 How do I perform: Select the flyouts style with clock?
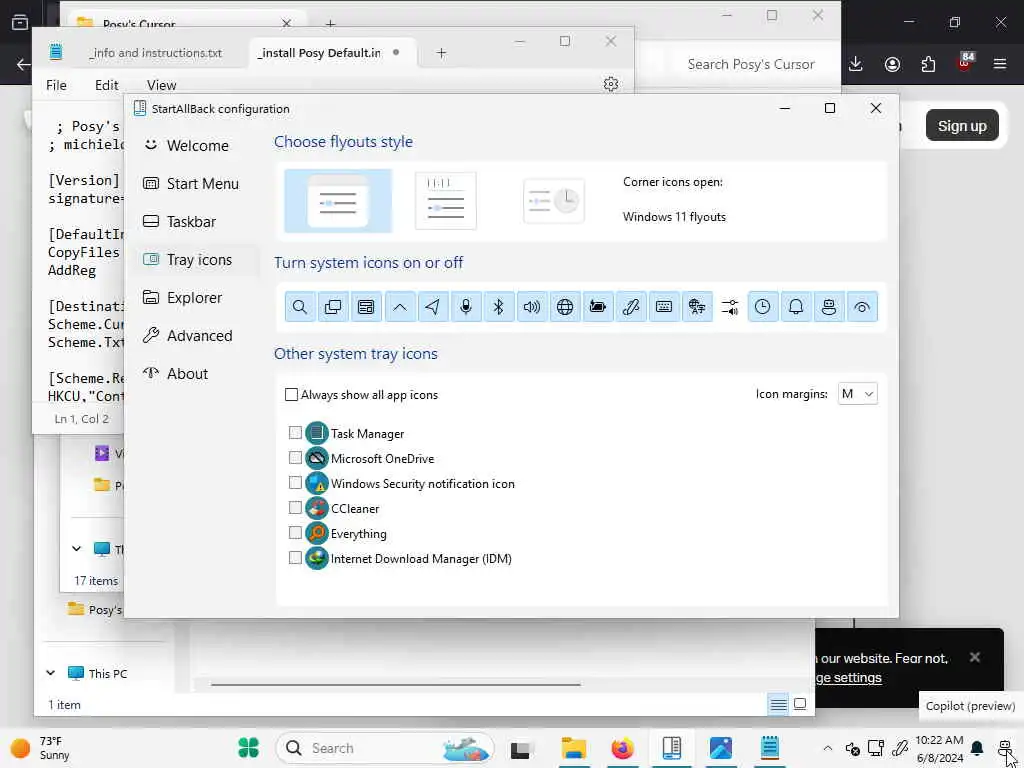(x=554, y=201)
